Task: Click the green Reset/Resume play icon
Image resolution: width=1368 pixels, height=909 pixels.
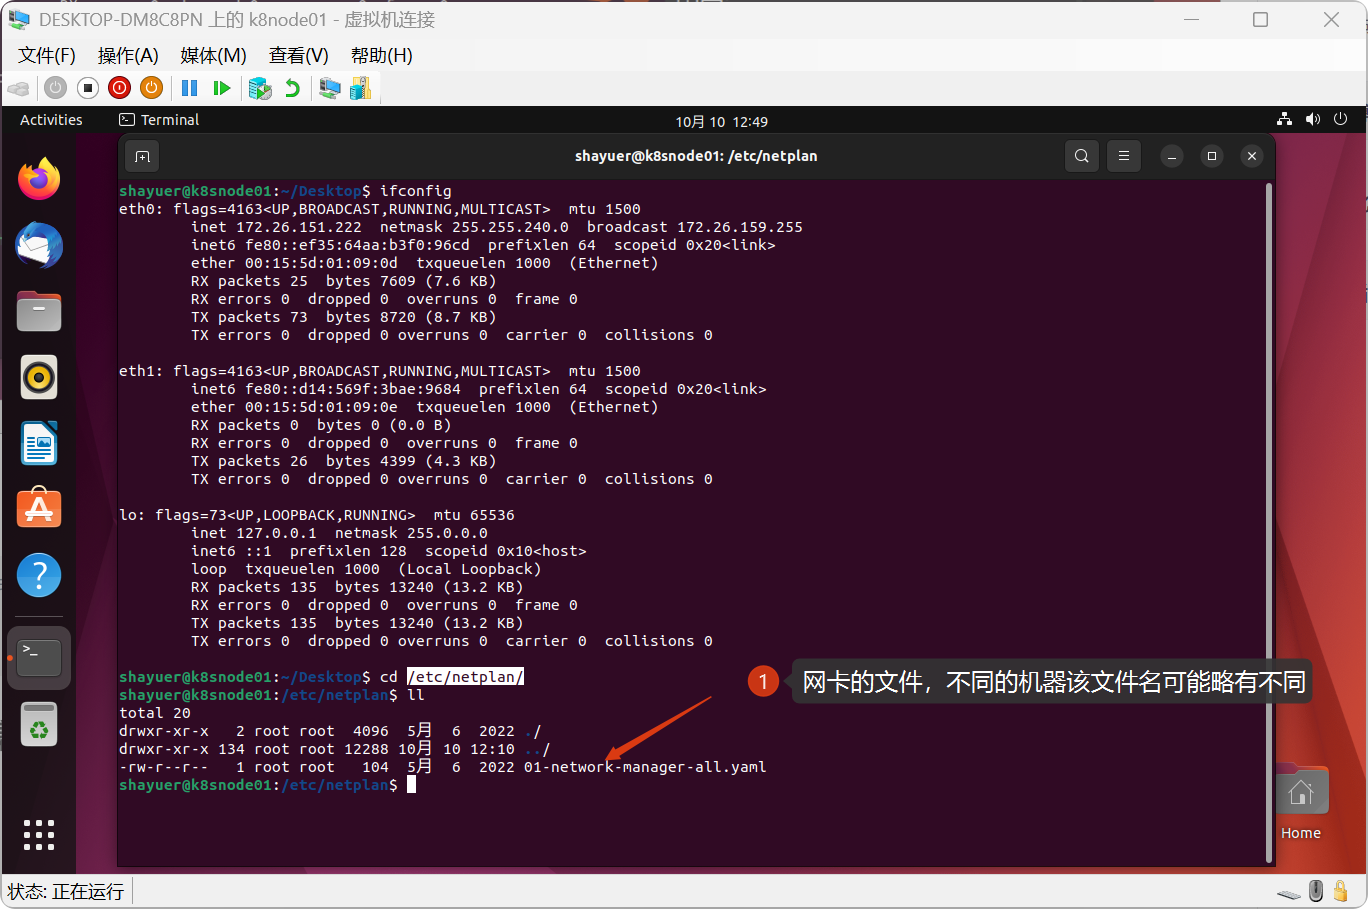Action: click(222, 88)
